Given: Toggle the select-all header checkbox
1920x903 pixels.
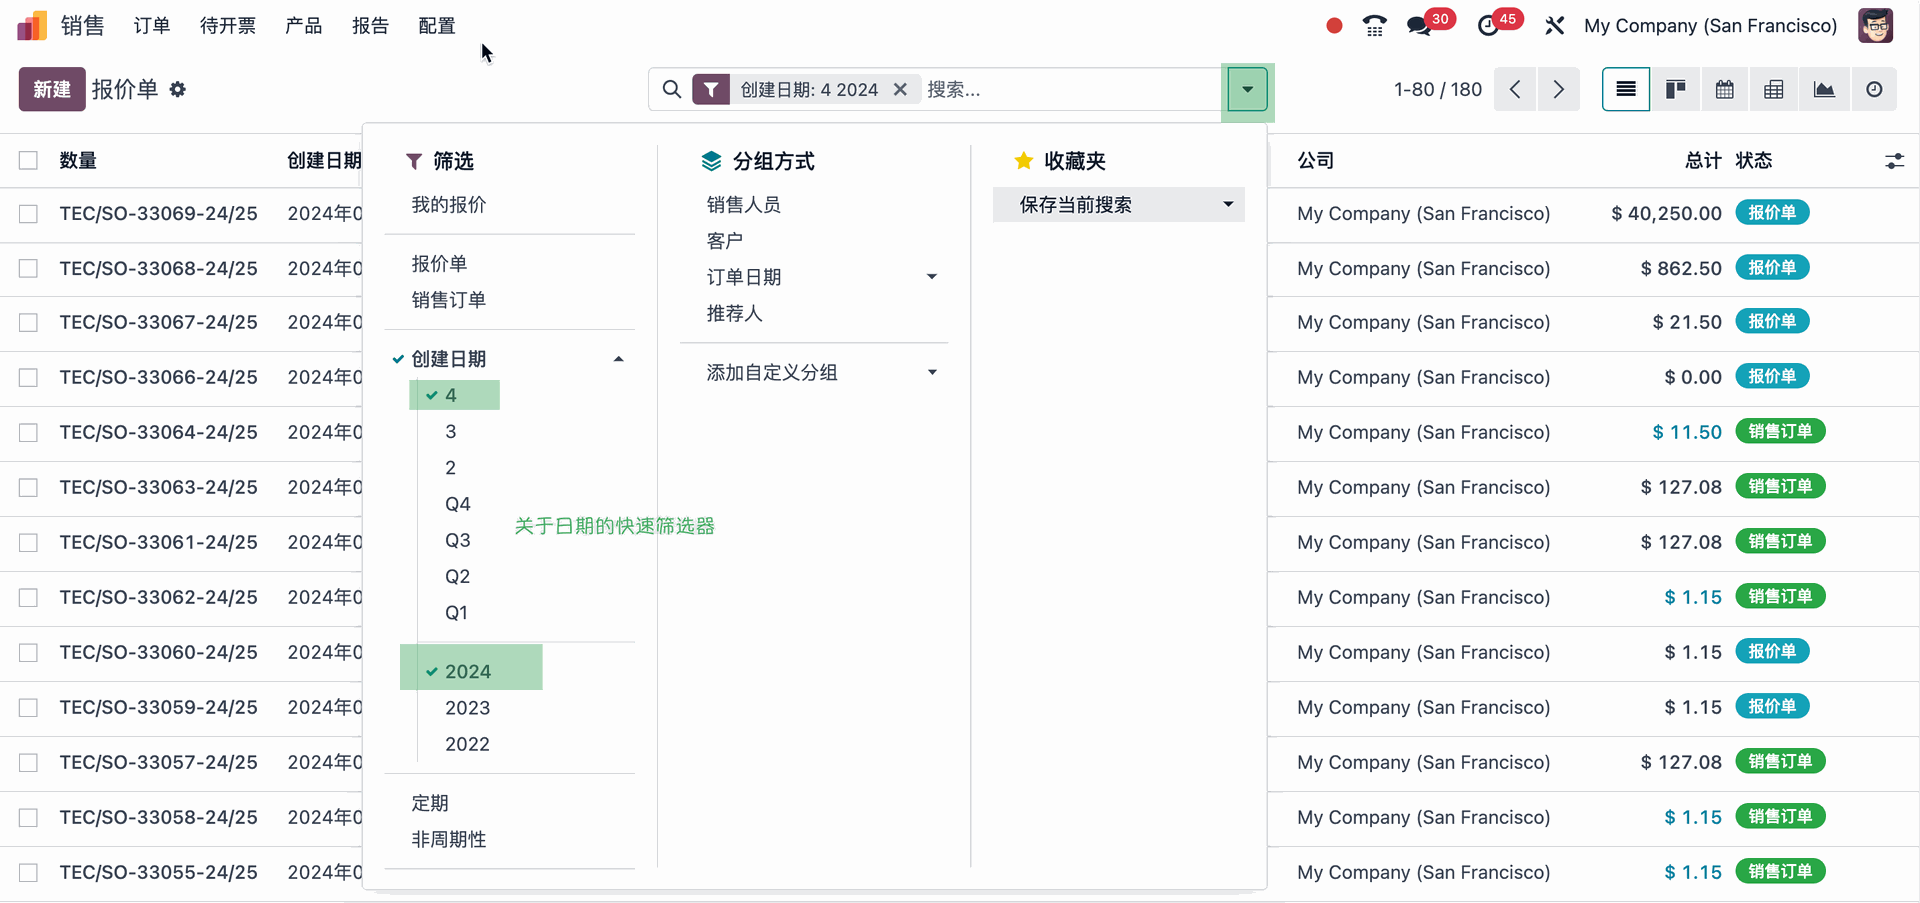Looking at the screenshot, I should [29, 161].
